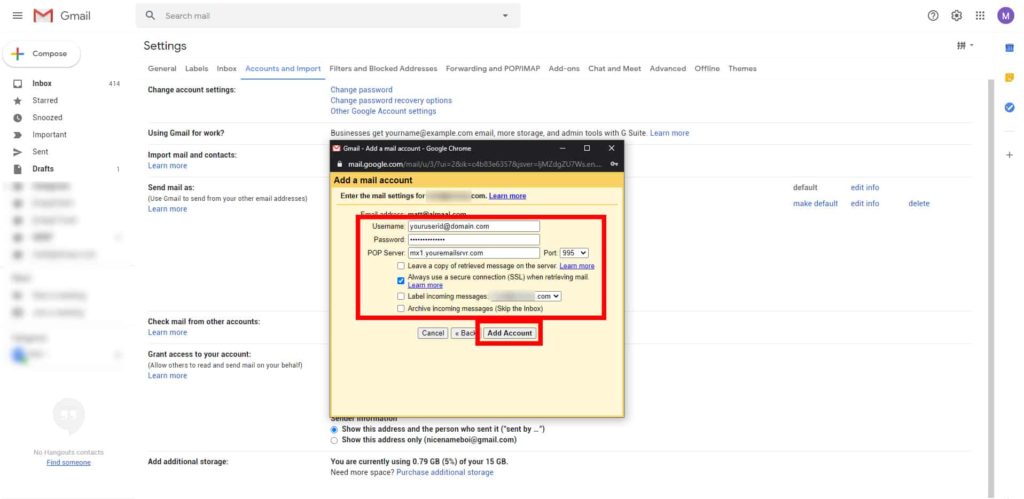Click Learn more under Grant access
Image resolution: width=1024 pixels, height=499 pixels.
pyautogui.click(x=167, y=376)
